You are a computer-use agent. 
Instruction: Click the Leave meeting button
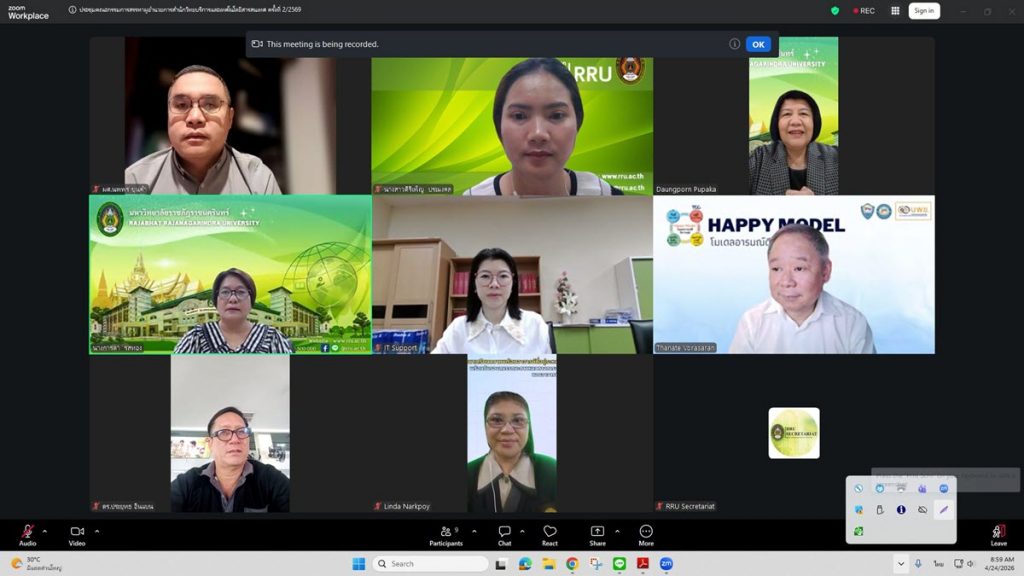(998, 532)
